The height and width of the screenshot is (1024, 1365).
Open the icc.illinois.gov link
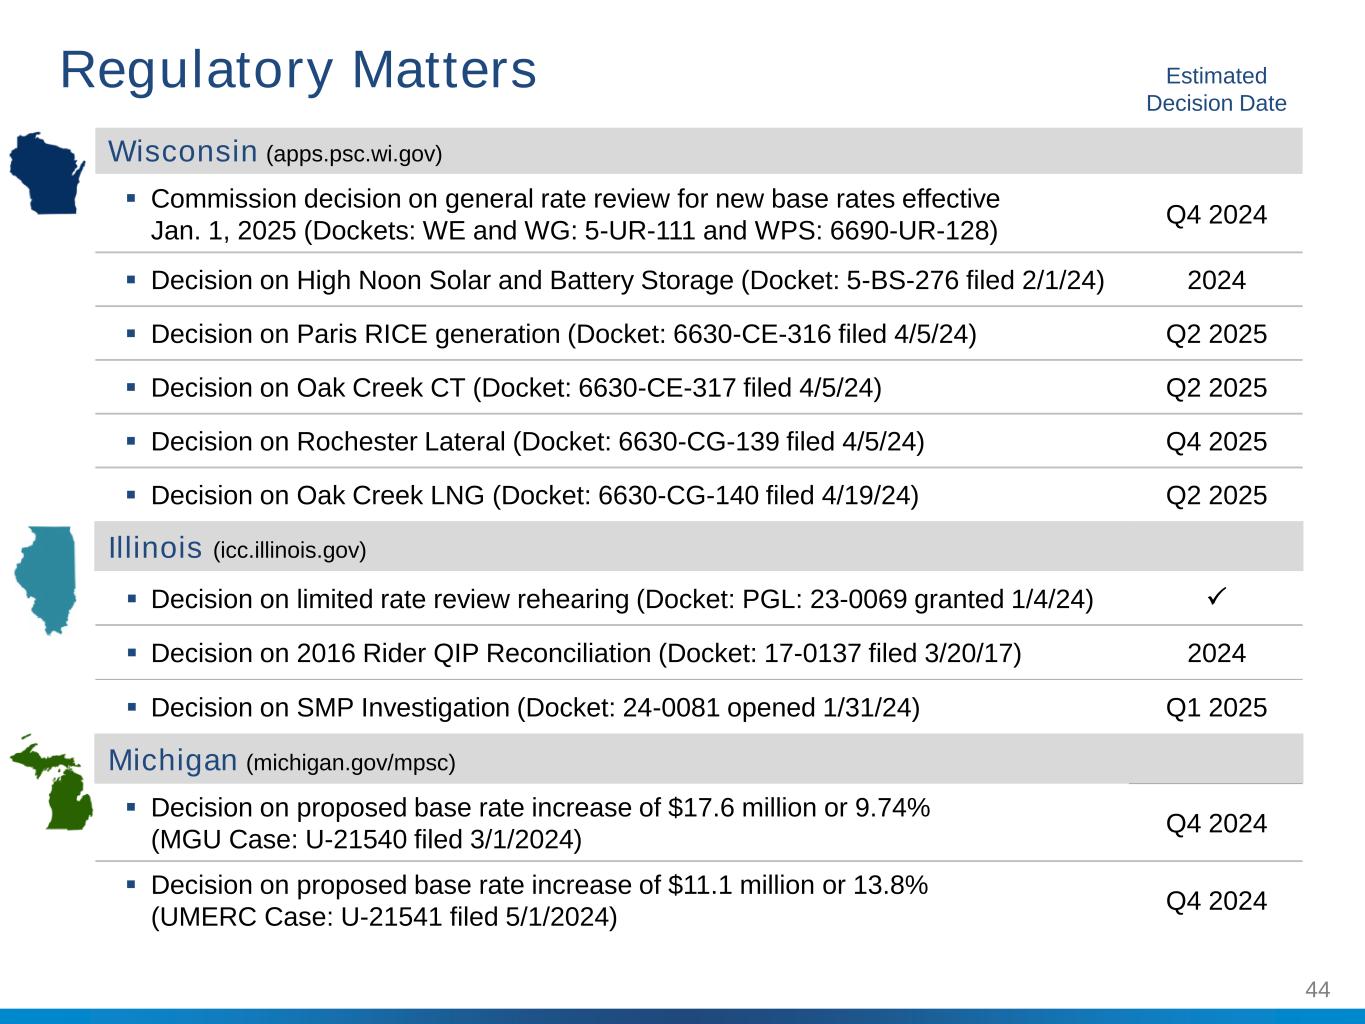290,550
